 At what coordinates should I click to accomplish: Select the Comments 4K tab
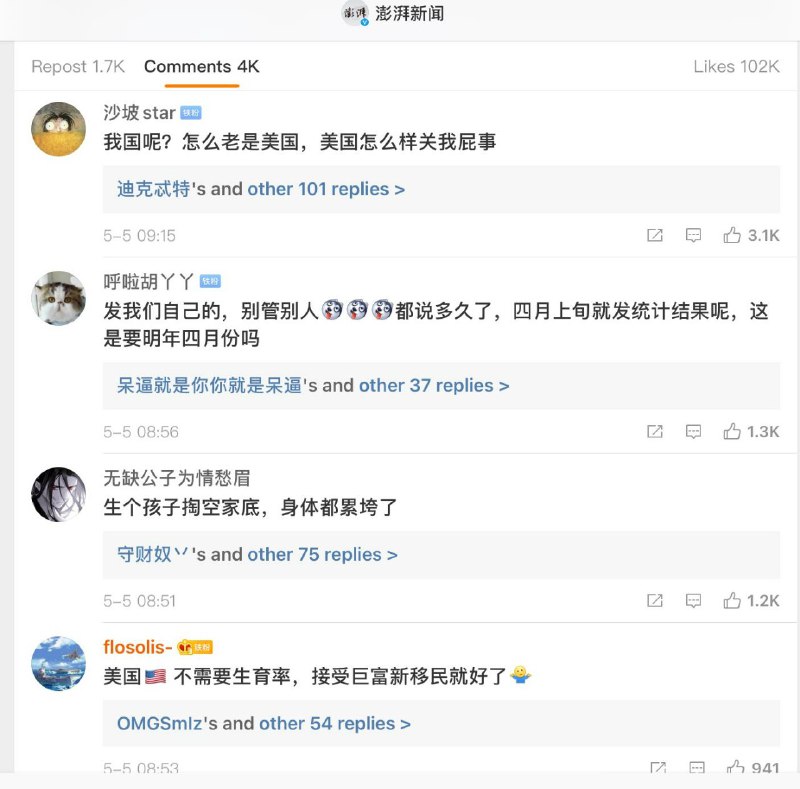201,67
